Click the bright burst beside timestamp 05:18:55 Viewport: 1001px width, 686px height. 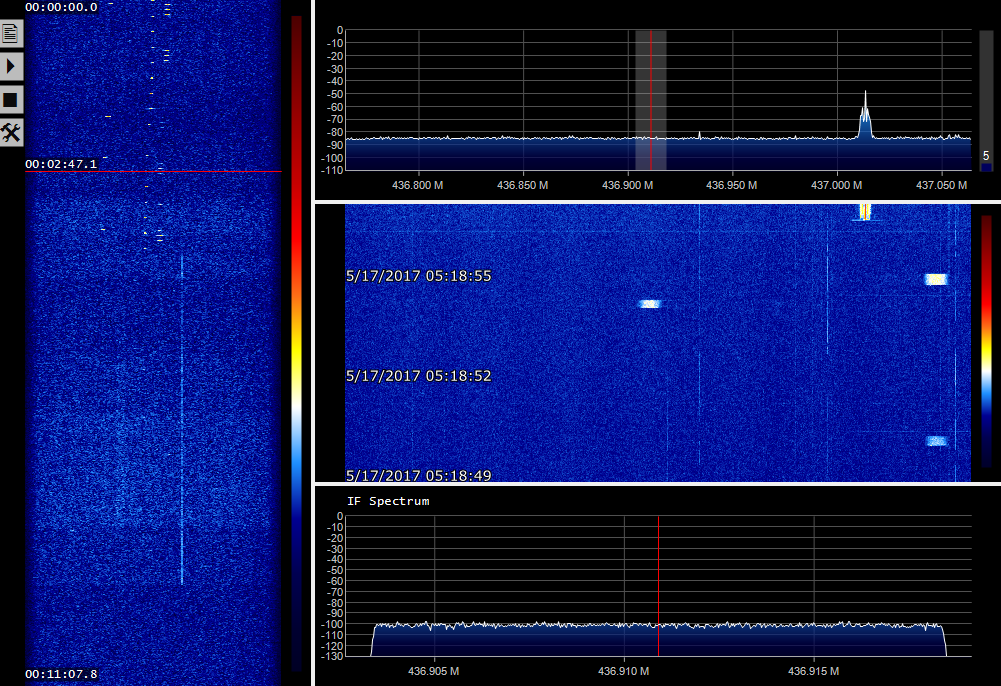pyautogui.click(x=936, y=279)
